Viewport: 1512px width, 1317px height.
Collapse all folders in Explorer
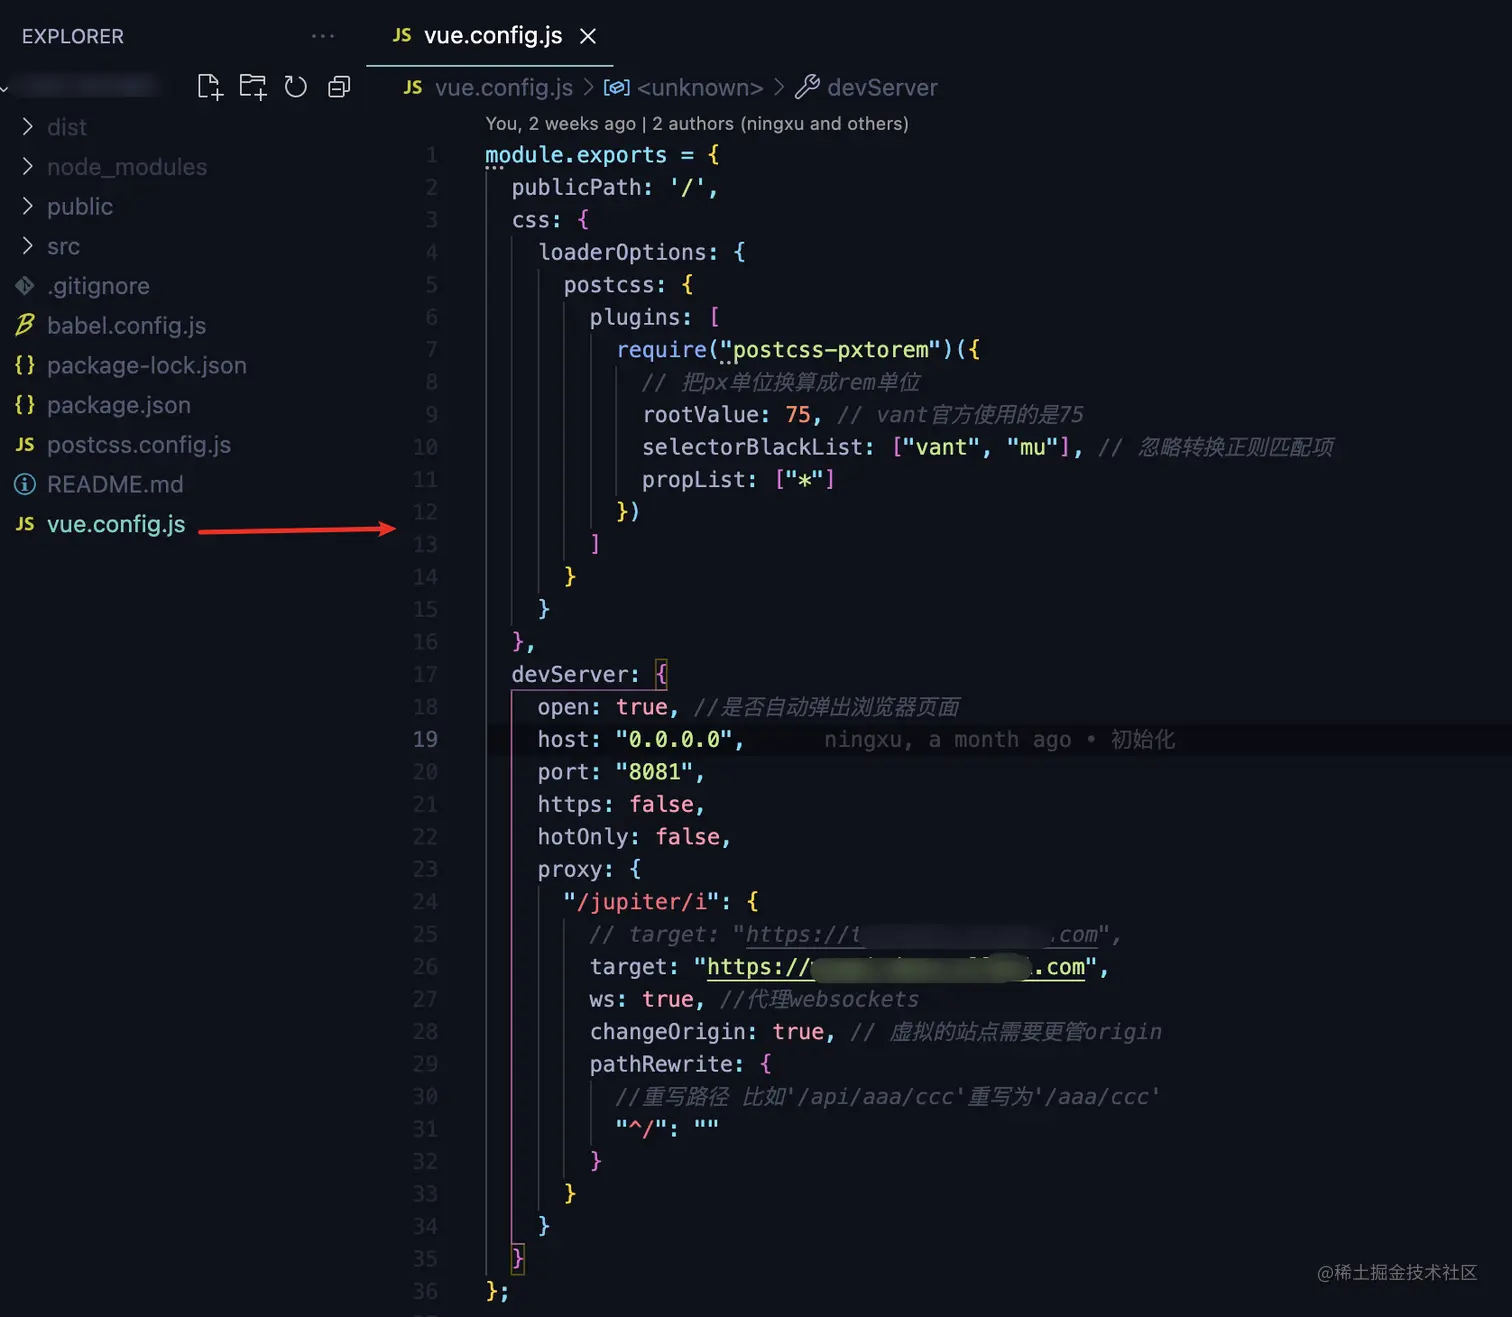[339, 87]
